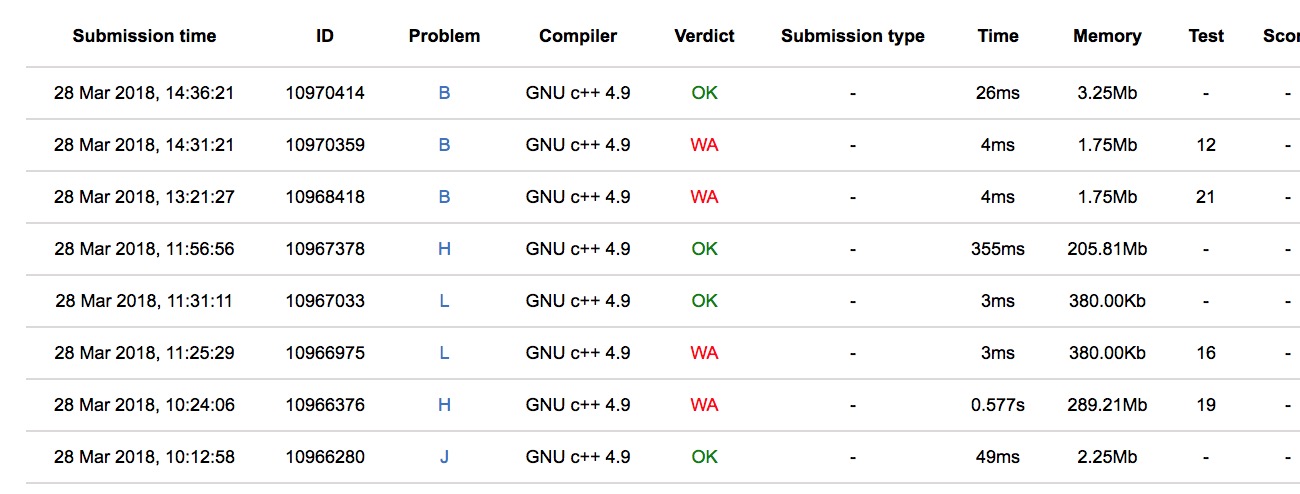Click the Verdict column header
The image size is (1300, 494).
[x=704, y=36]
